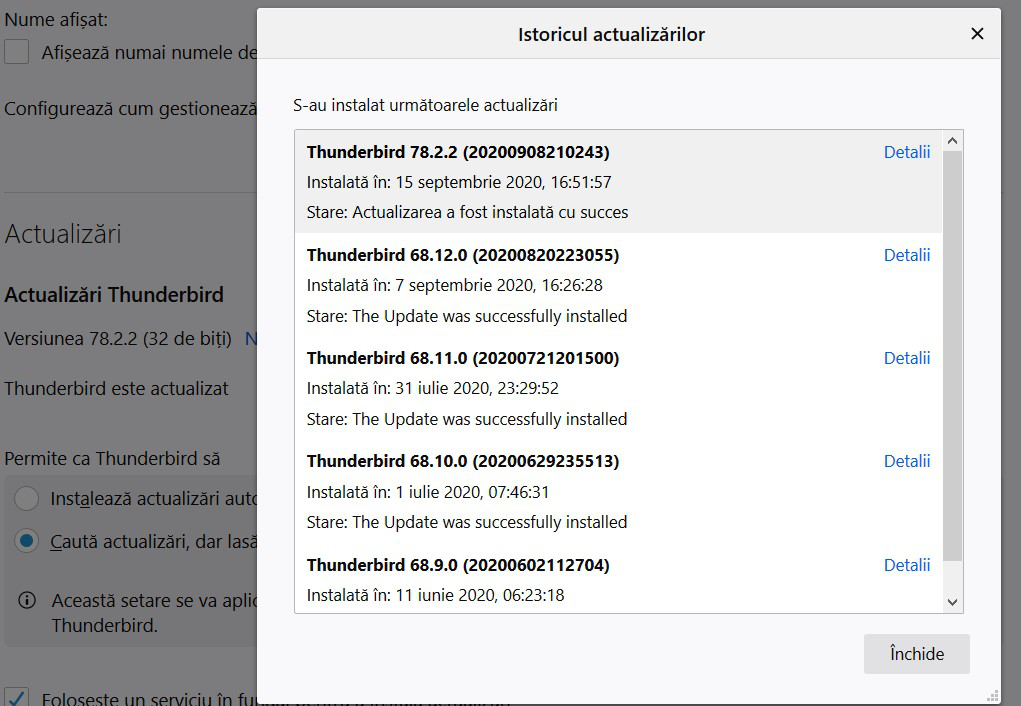Open Detalii for Thunderbird 68.9.0
This screenshot has height=706, width=1021.
pyautogui.click(x=906, y=565)
